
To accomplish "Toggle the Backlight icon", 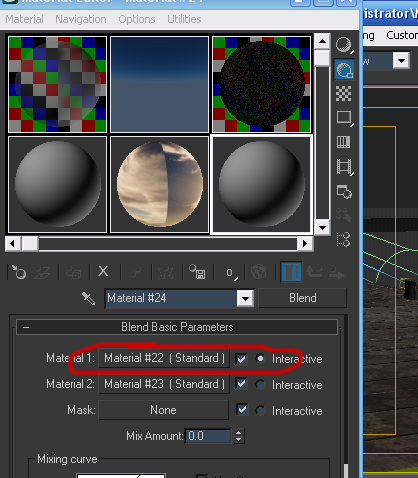I will 344,70.
